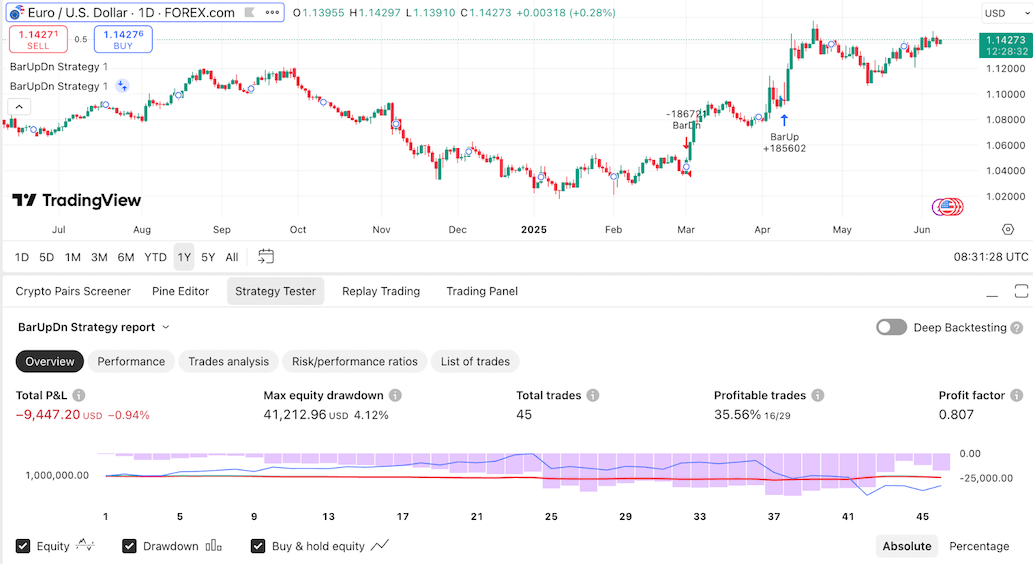
Task: Switch to the Trades analysis tab
Action: (229, 361)
